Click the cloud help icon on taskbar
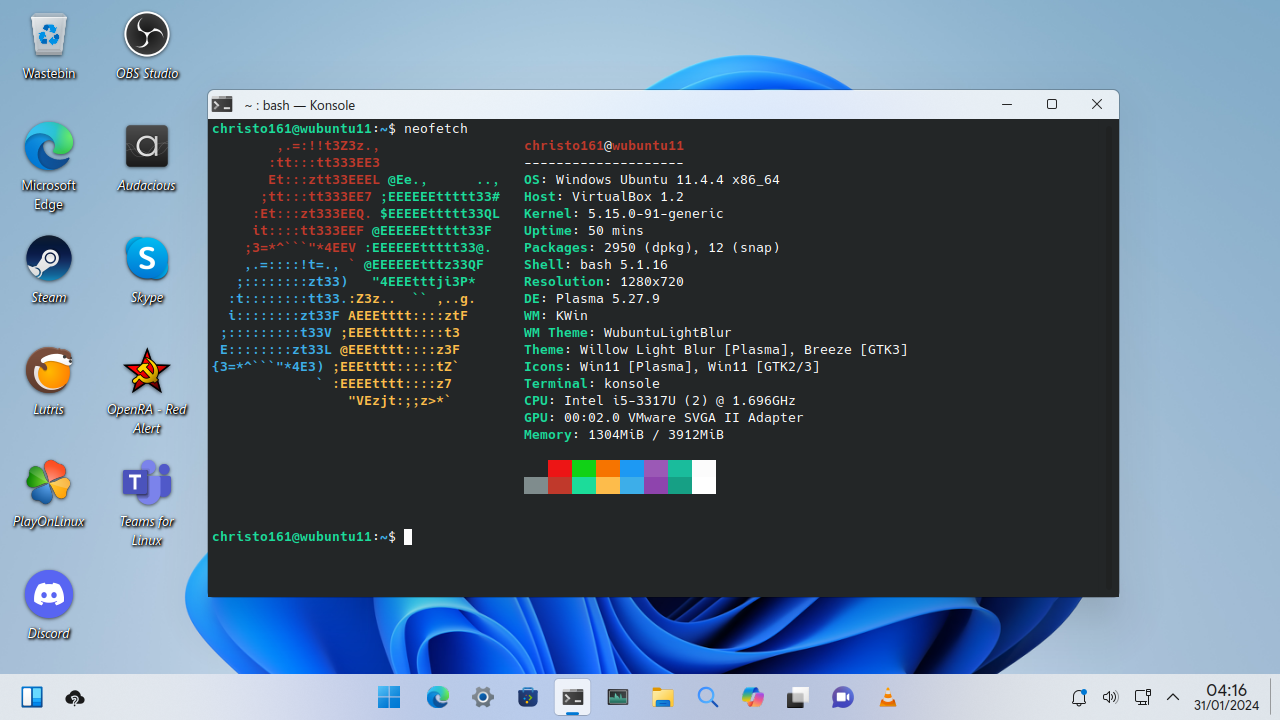1280x720 pixels. coord(74,698)
